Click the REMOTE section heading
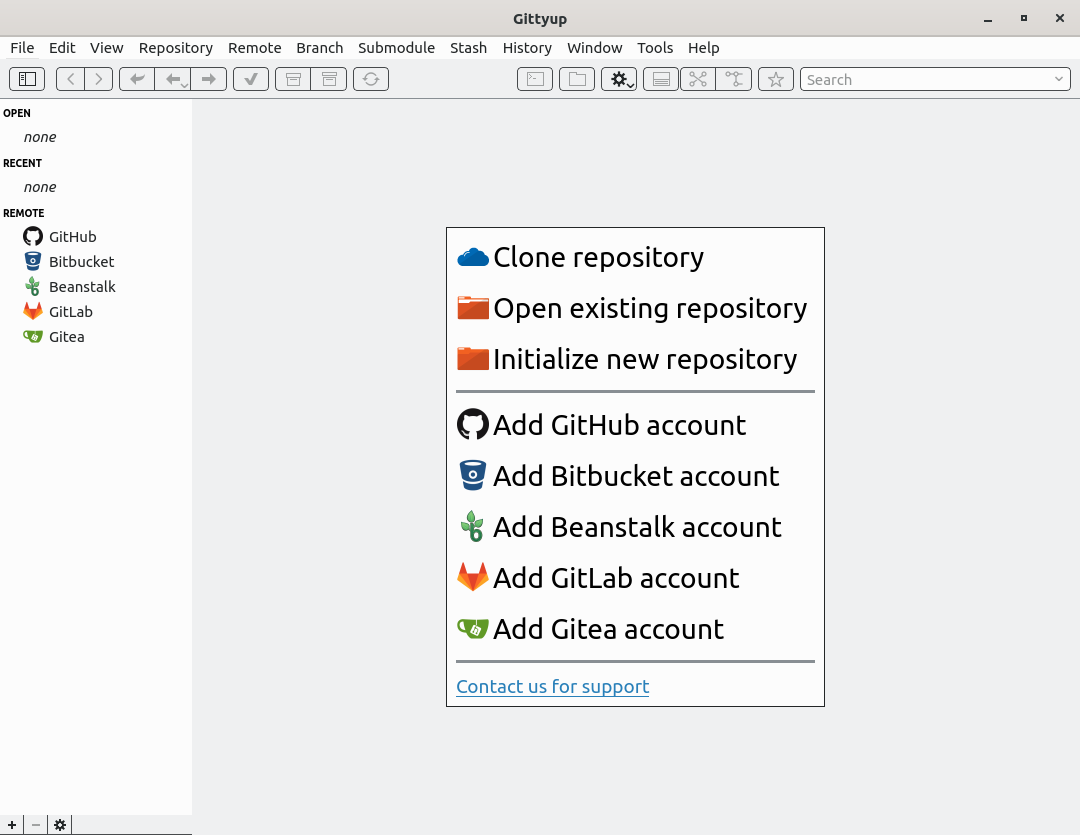The width and height of the screenshot is (1080, 835). 23,213
